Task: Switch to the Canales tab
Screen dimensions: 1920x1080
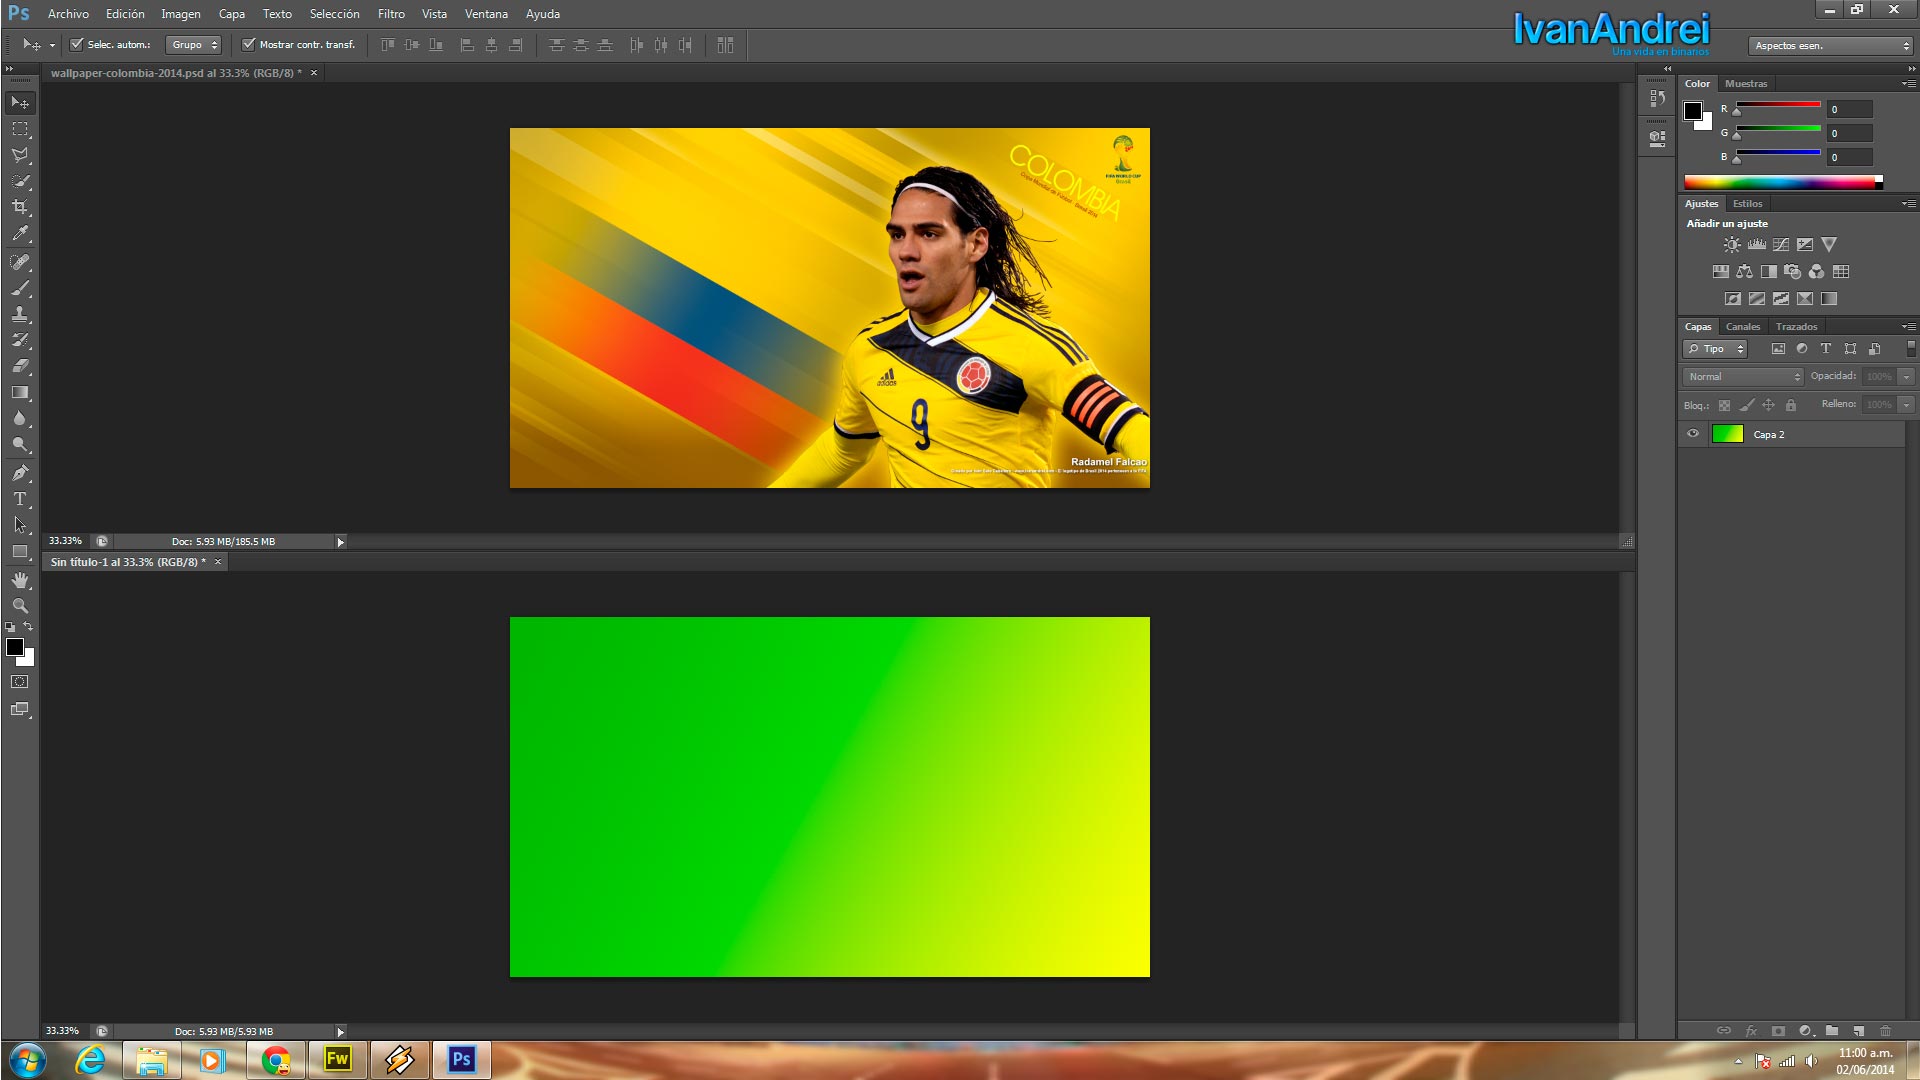Action: coord(1742,327)
